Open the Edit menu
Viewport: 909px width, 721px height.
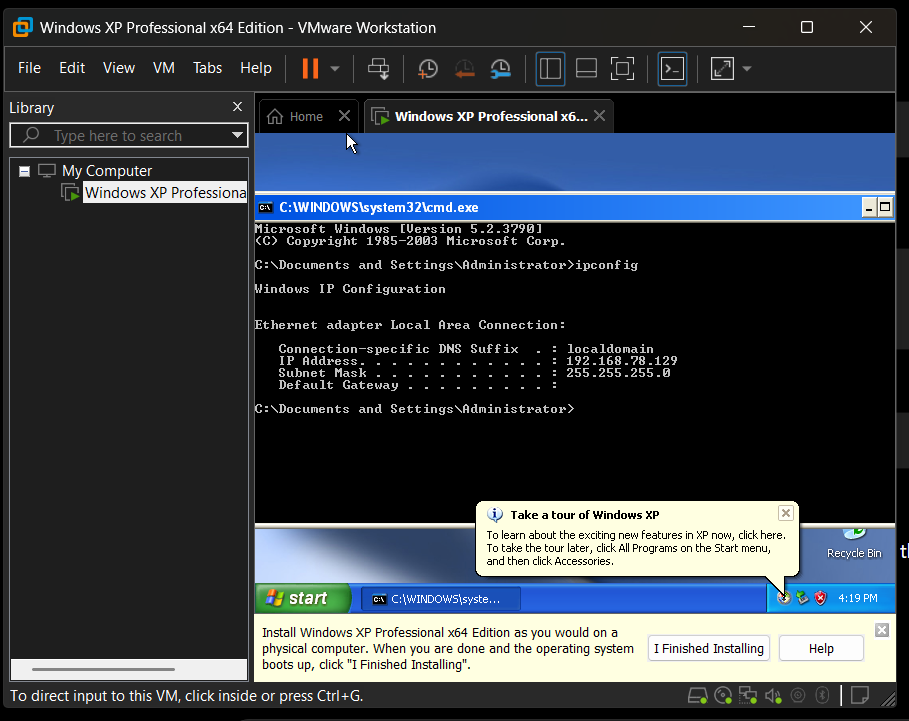(x=72, y=68)
